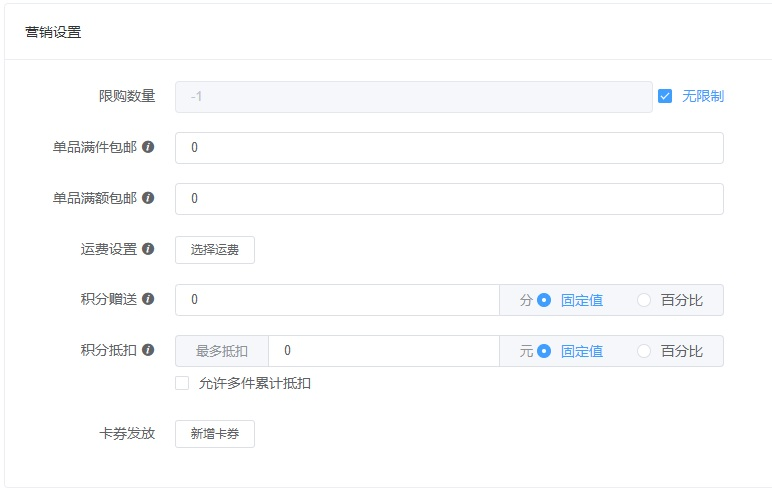Open info tooltip icon for 单品满额包邮
773x493 pixels.
coord(148,198)
